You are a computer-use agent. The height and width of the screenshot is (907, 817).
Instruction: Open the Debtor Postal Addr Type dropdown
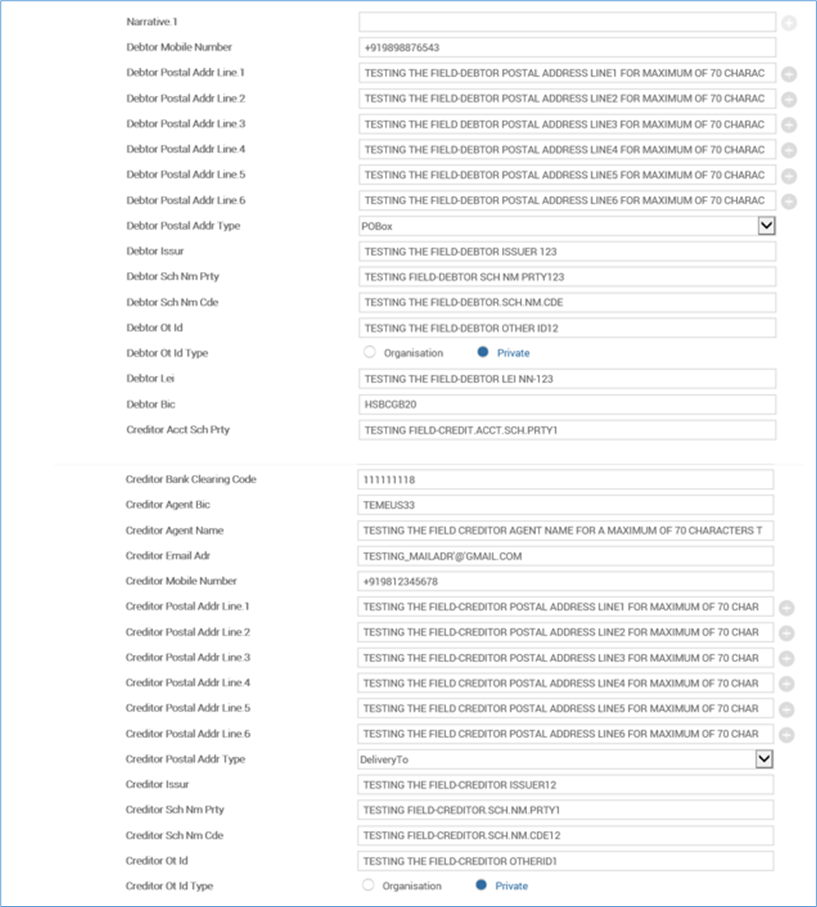(x=766, y=226)
